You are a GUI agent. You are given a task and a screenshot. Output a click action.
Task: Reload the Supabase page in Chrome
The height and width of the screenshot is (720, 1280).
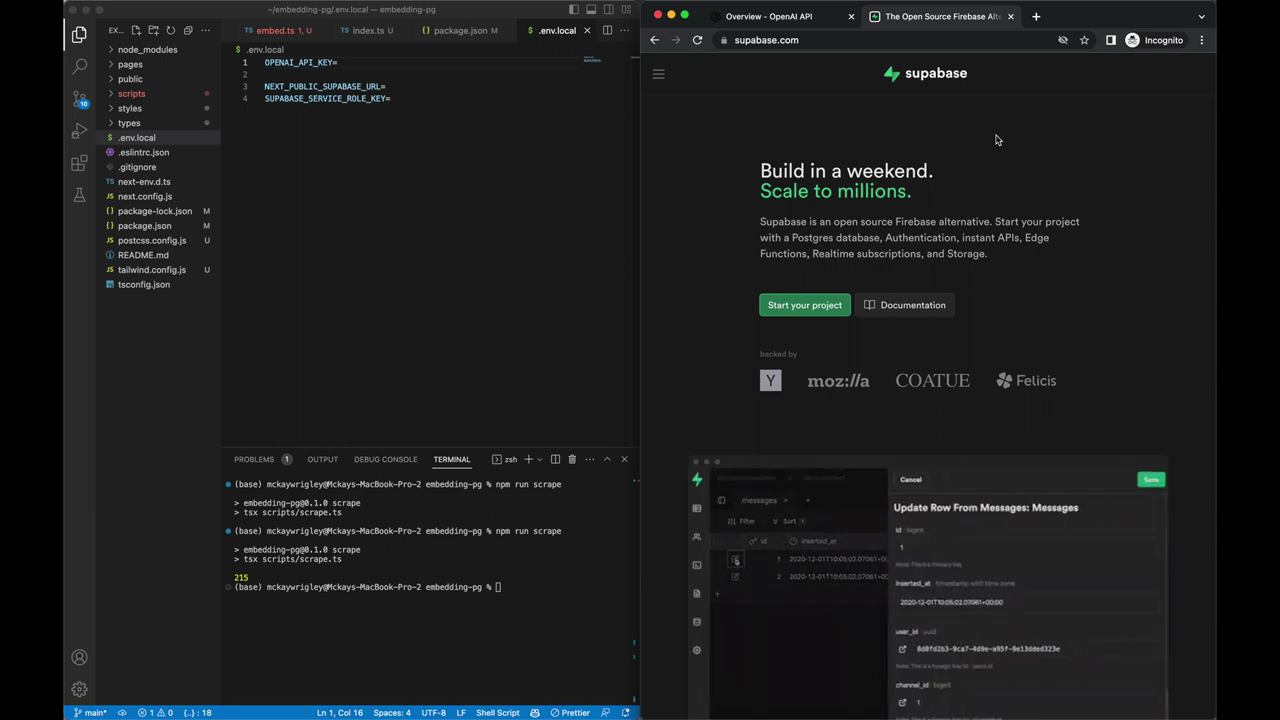pos(697,40)
